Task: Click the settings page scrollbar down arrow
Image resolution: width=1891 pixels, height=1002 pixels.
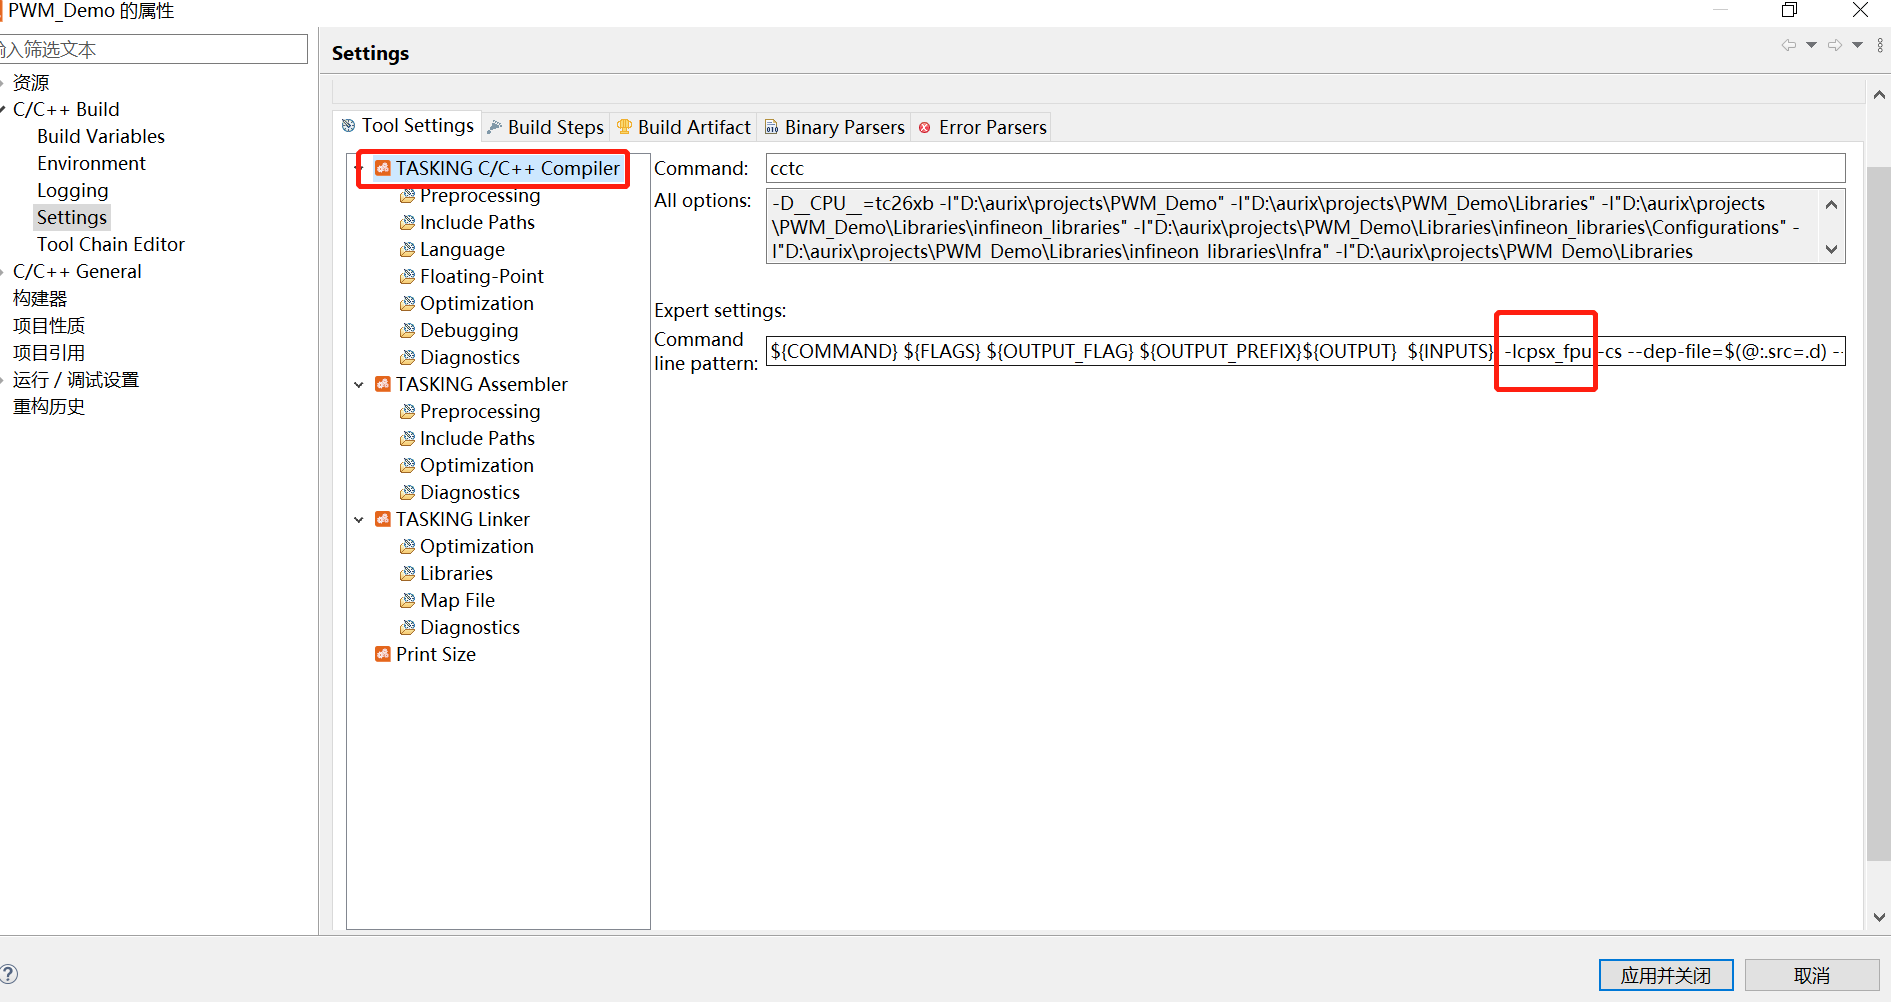Action: coord(1879,917)
